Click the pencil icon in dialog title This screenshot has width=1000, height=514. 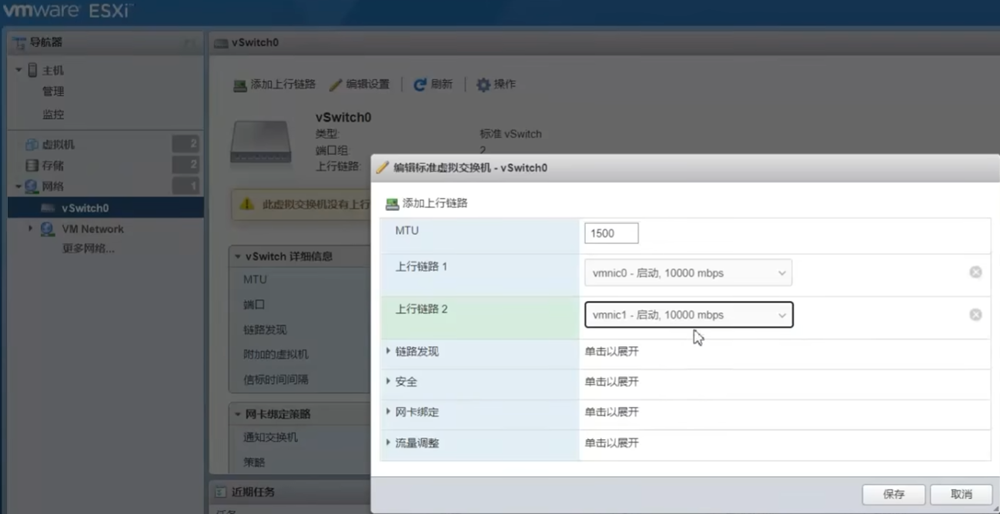383,168
